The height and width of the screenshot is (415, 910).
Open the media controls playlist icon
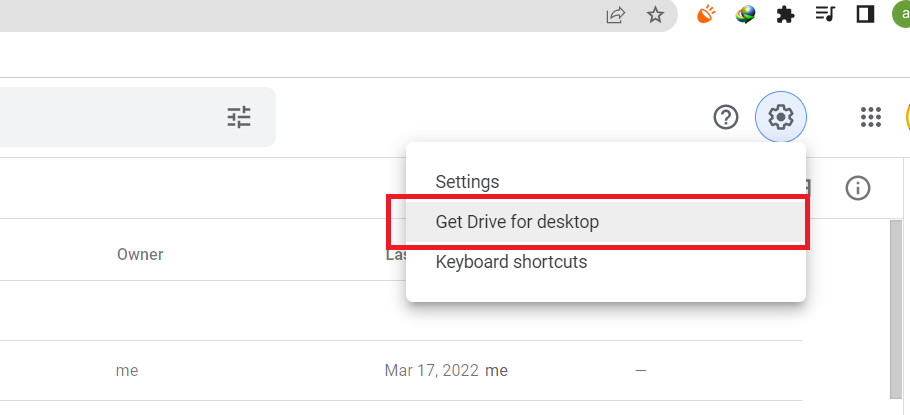[825, 15]
